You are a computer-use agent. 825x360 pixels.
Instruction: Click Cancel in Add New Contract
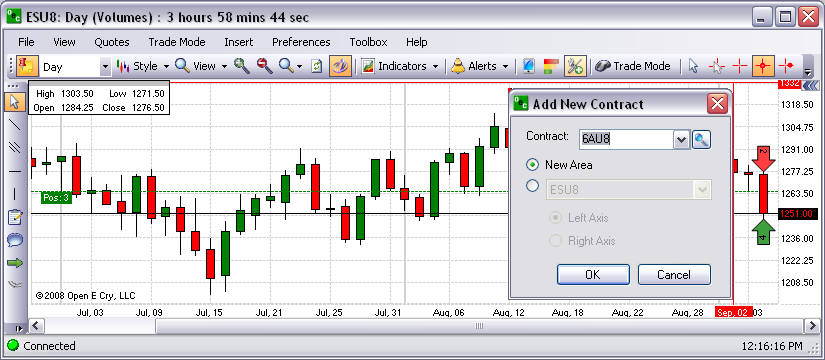(x=674, y=275)
